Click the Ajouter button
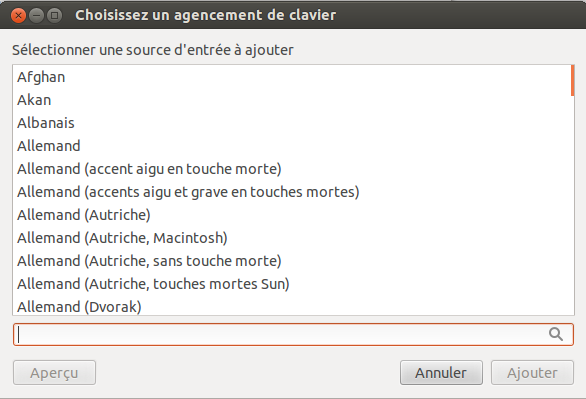The height and width of the screenshot is (399, 586). 532,372
